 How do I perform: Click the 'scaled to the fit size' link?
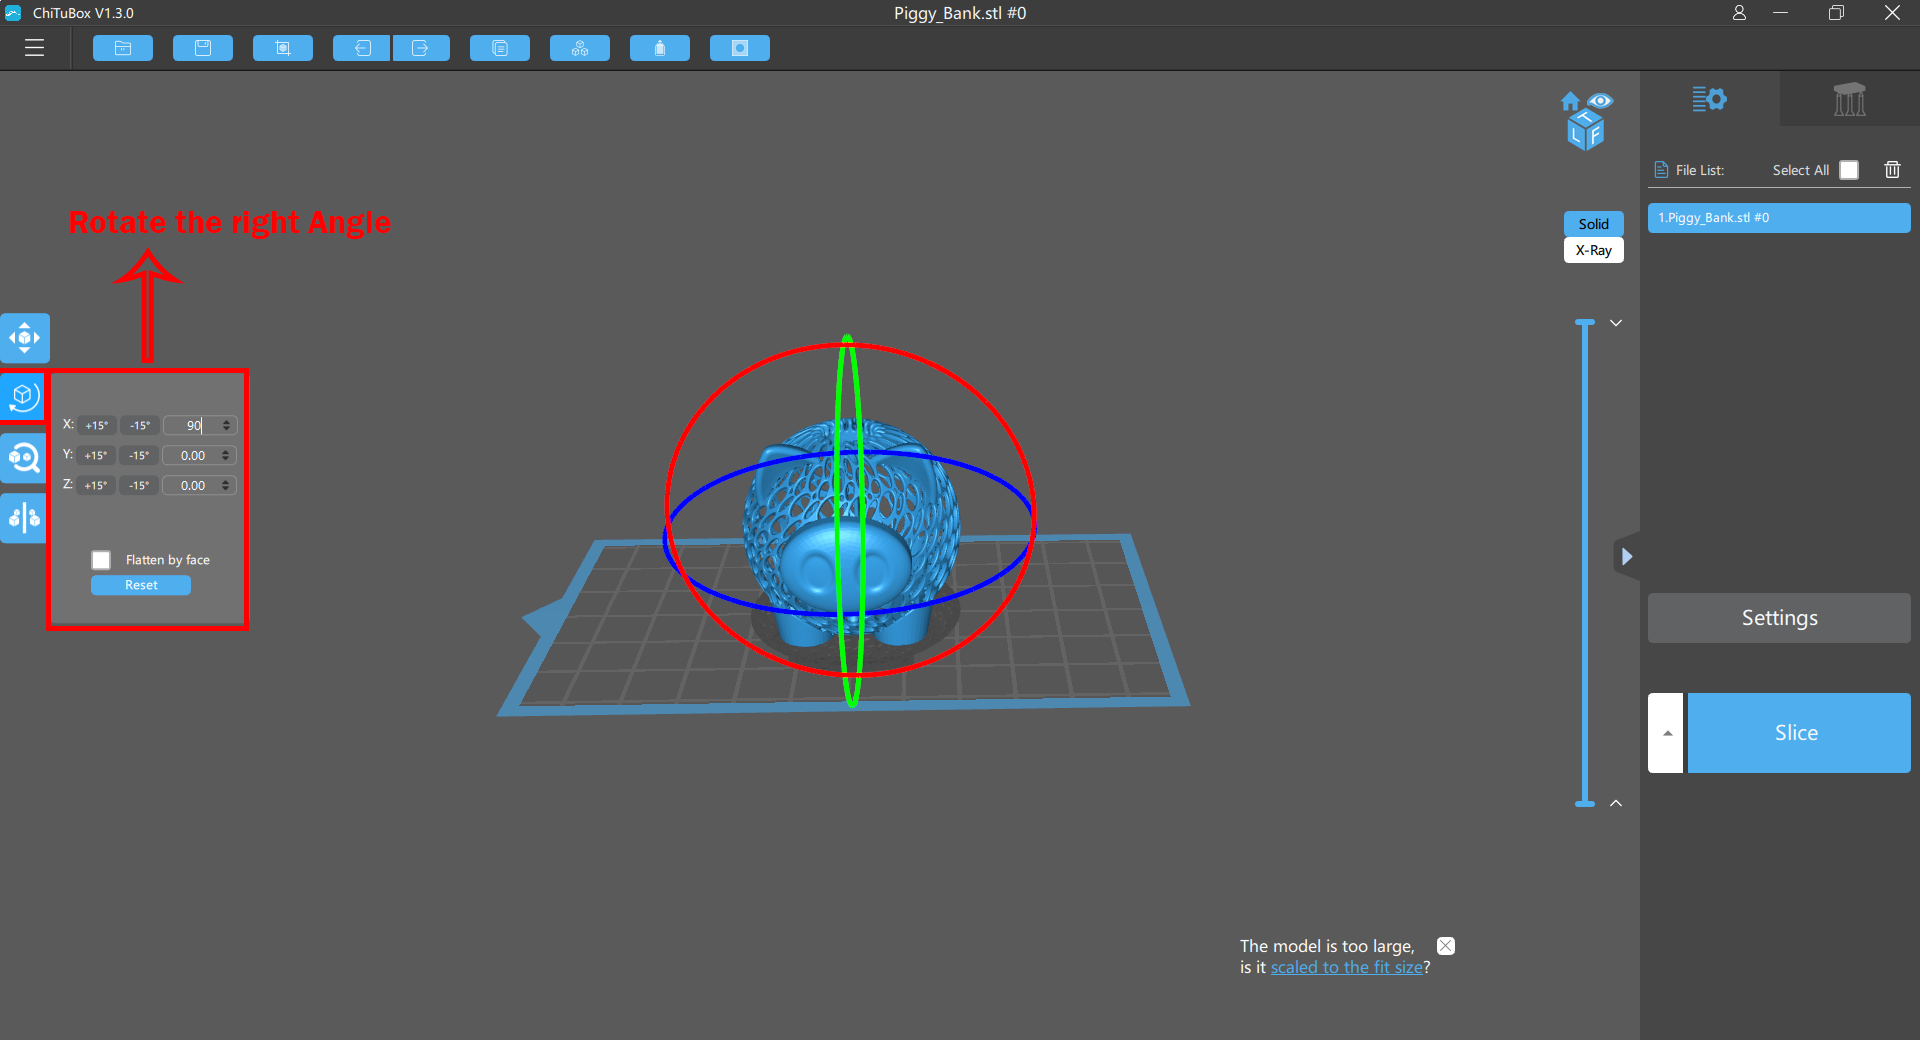pyautogui.click(x=1346, y=967)
